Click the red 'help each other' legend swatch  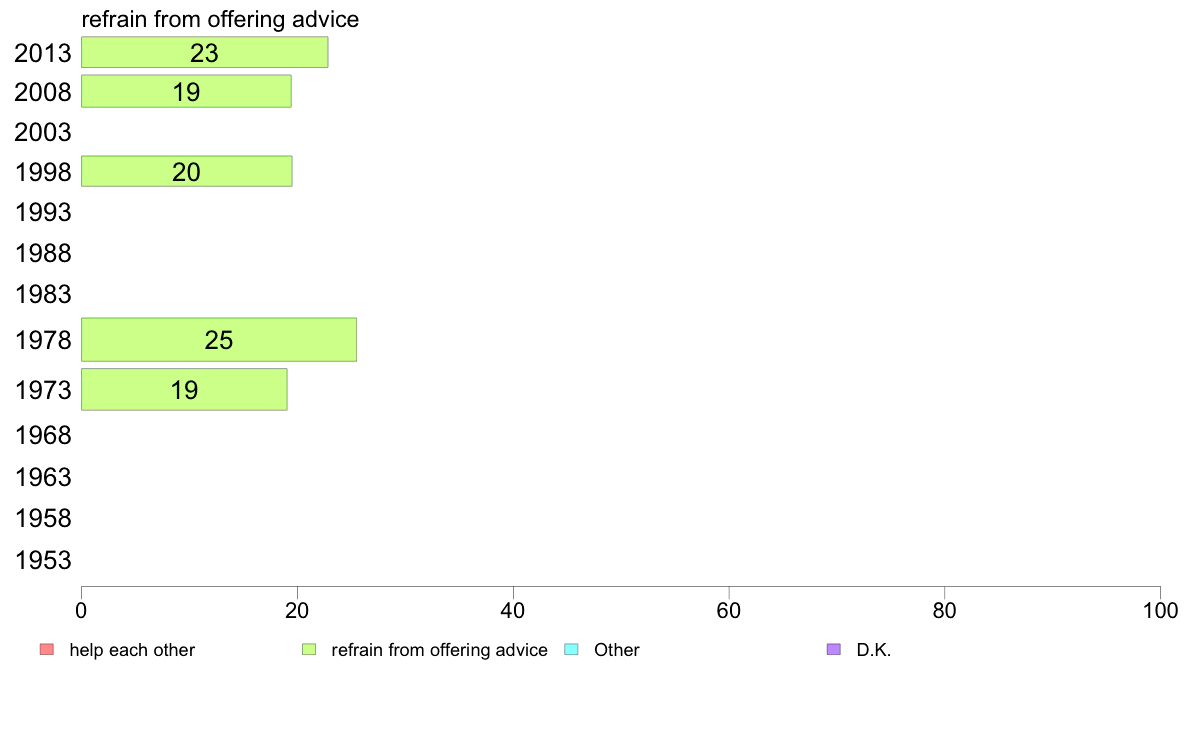pos(46,650)
